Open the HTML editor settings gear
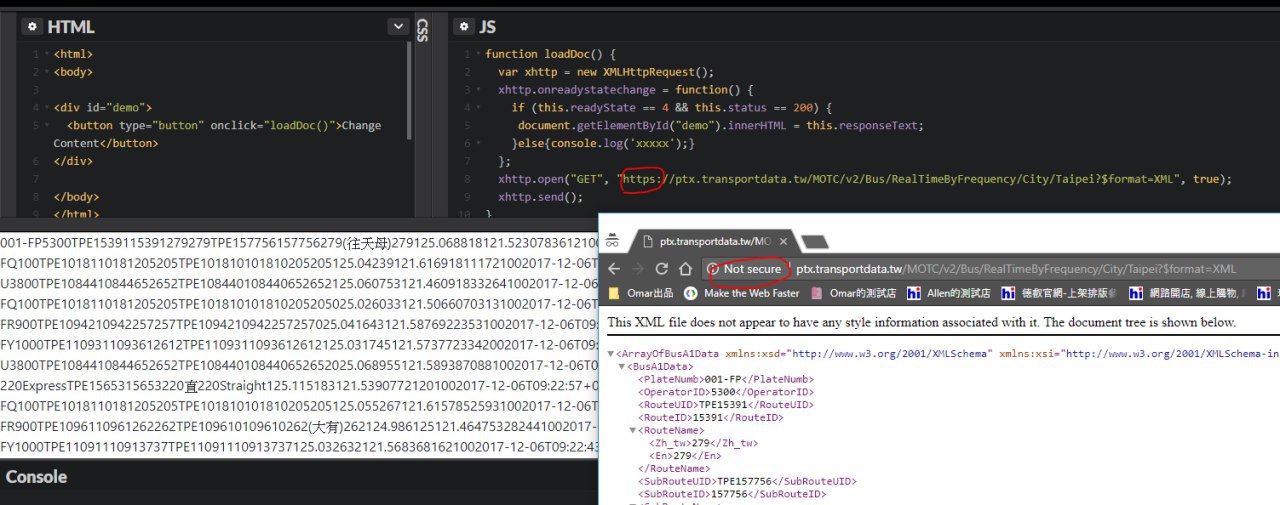Image resolution: width=1280 pixels, height=505 pixels. tap(31, 27)
